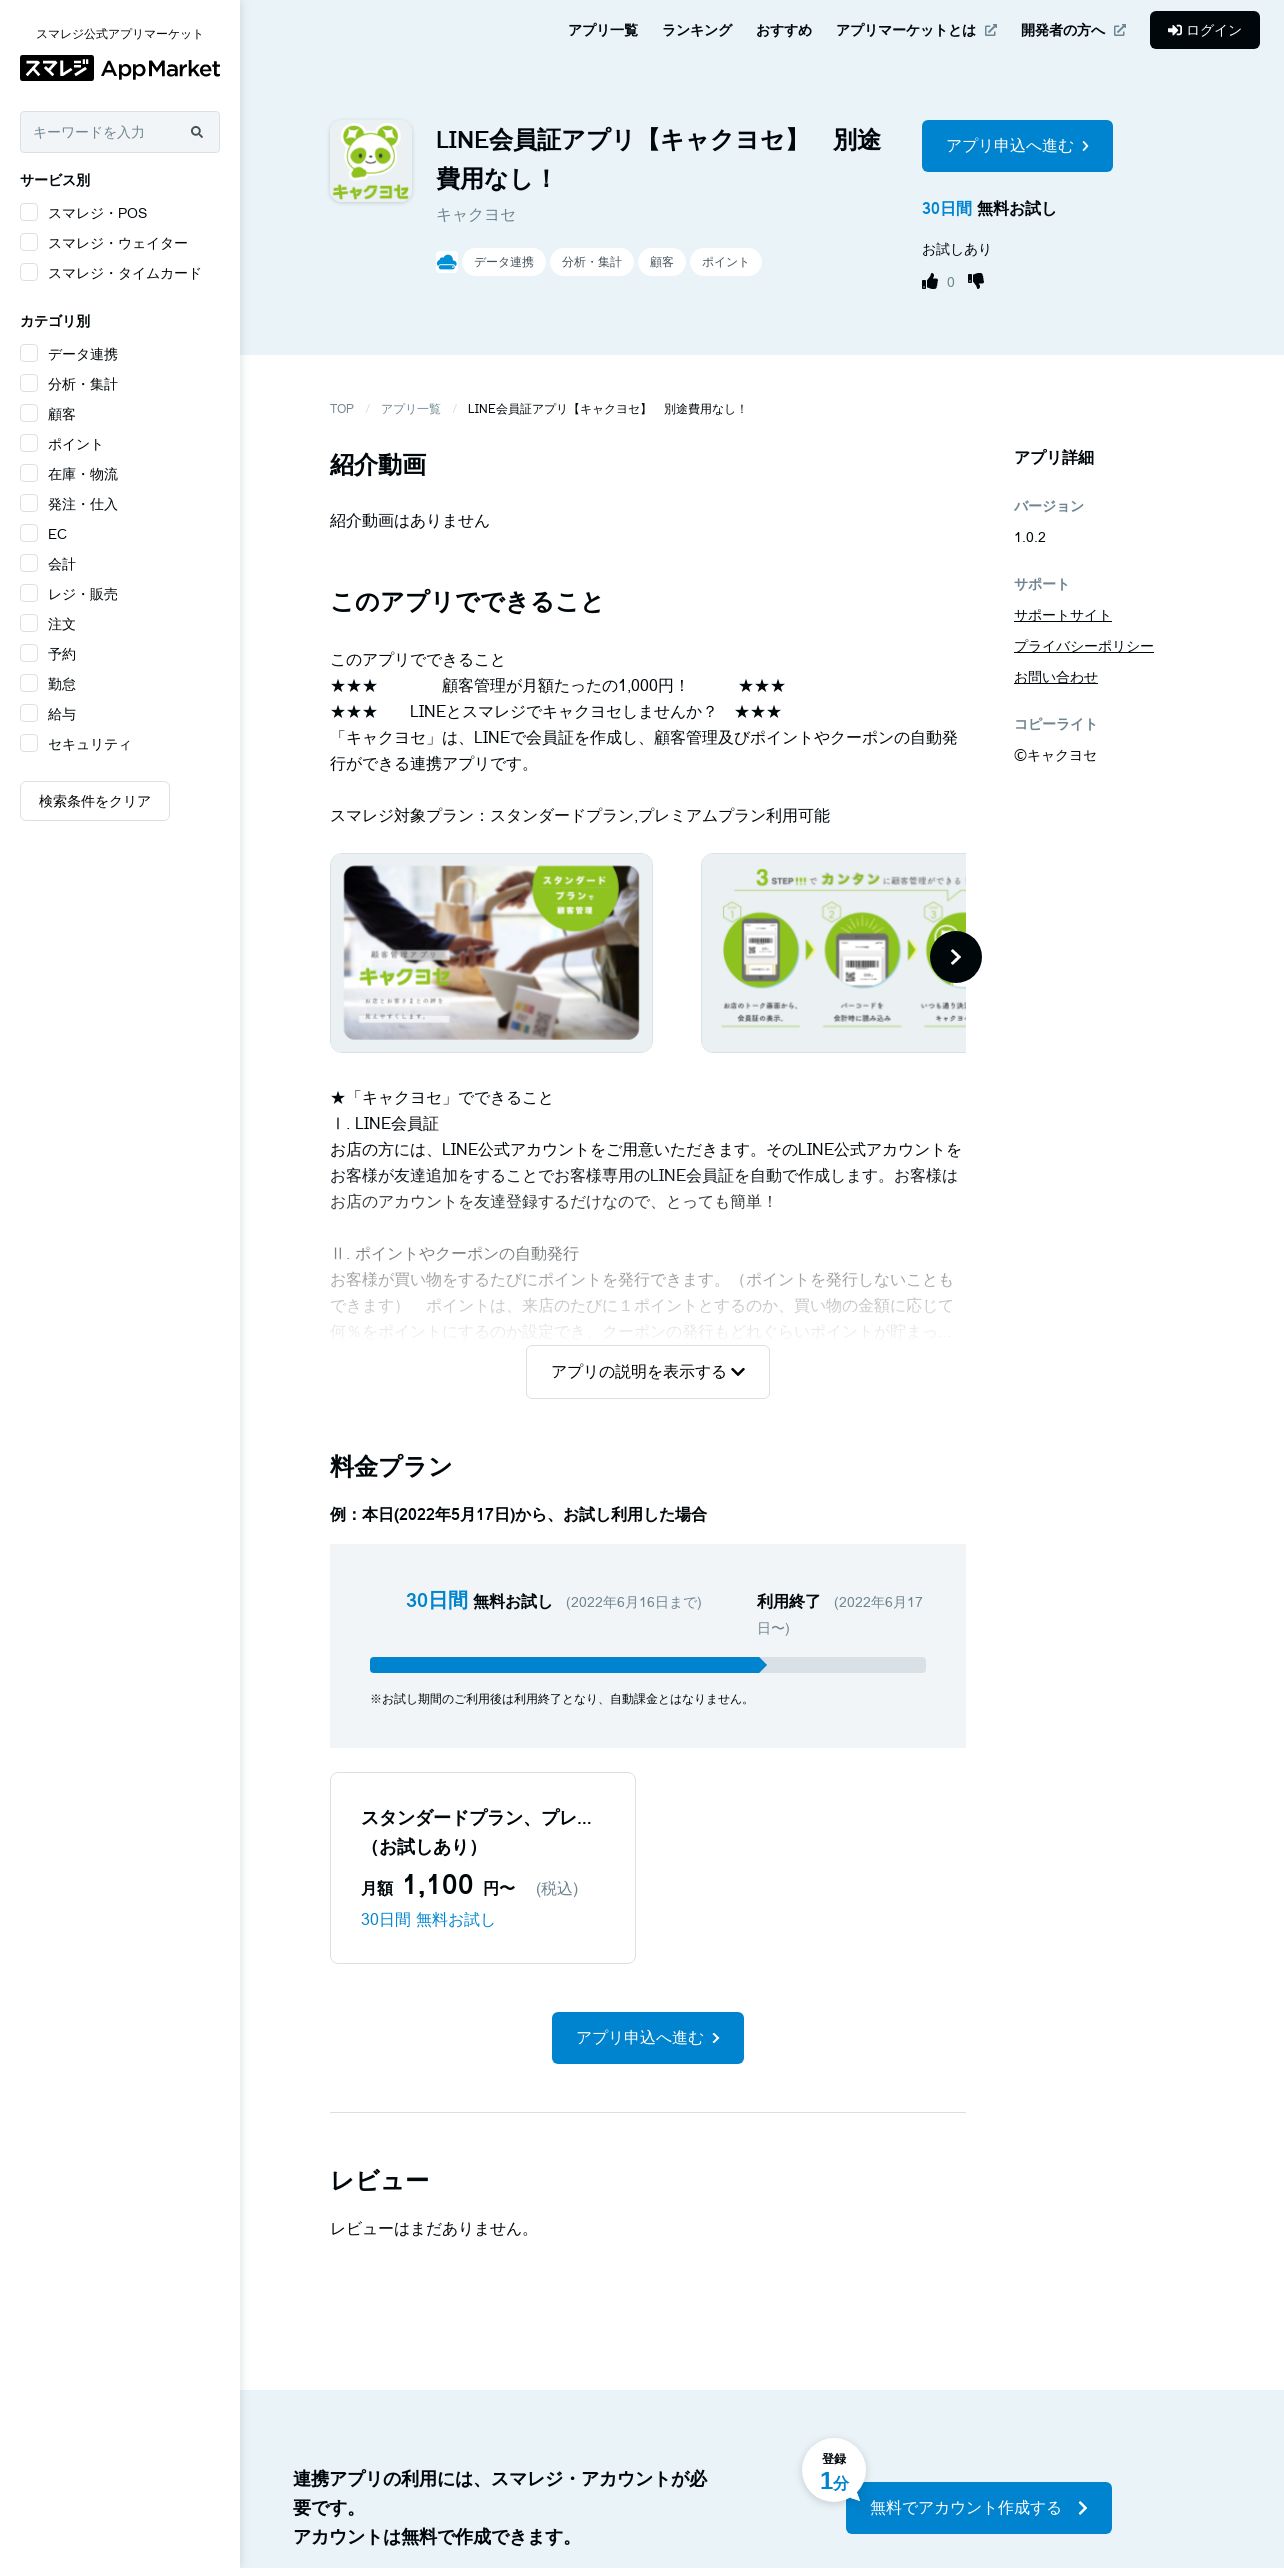Click キャクヨセ developer name under title
Image resolution: width=1284 pixels, height=2568 pixels.
coord(476,215)
